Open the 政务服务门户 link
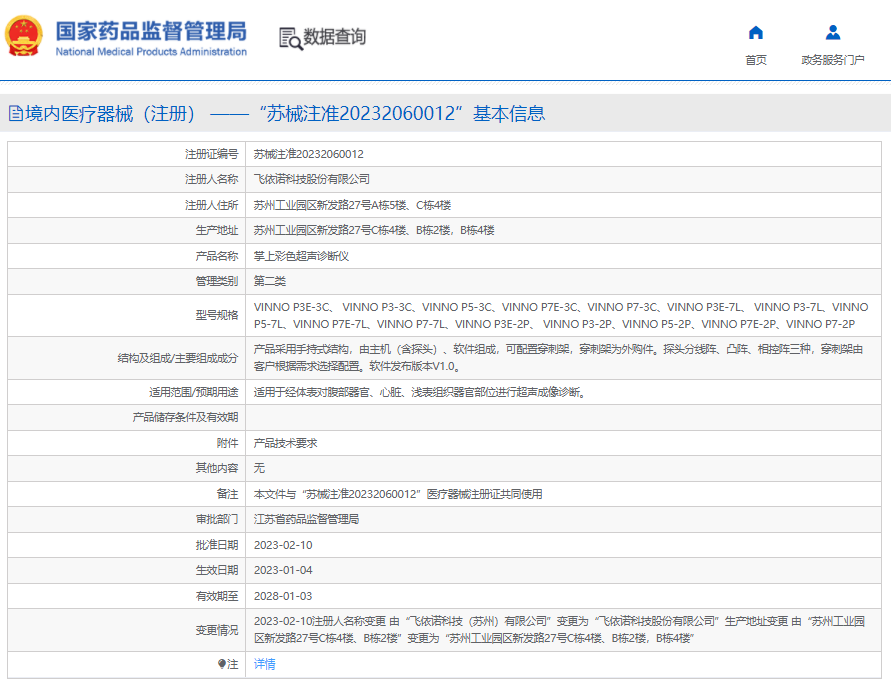Image resolution: width=891 pixels, height=686 pixels. [833, 60]
